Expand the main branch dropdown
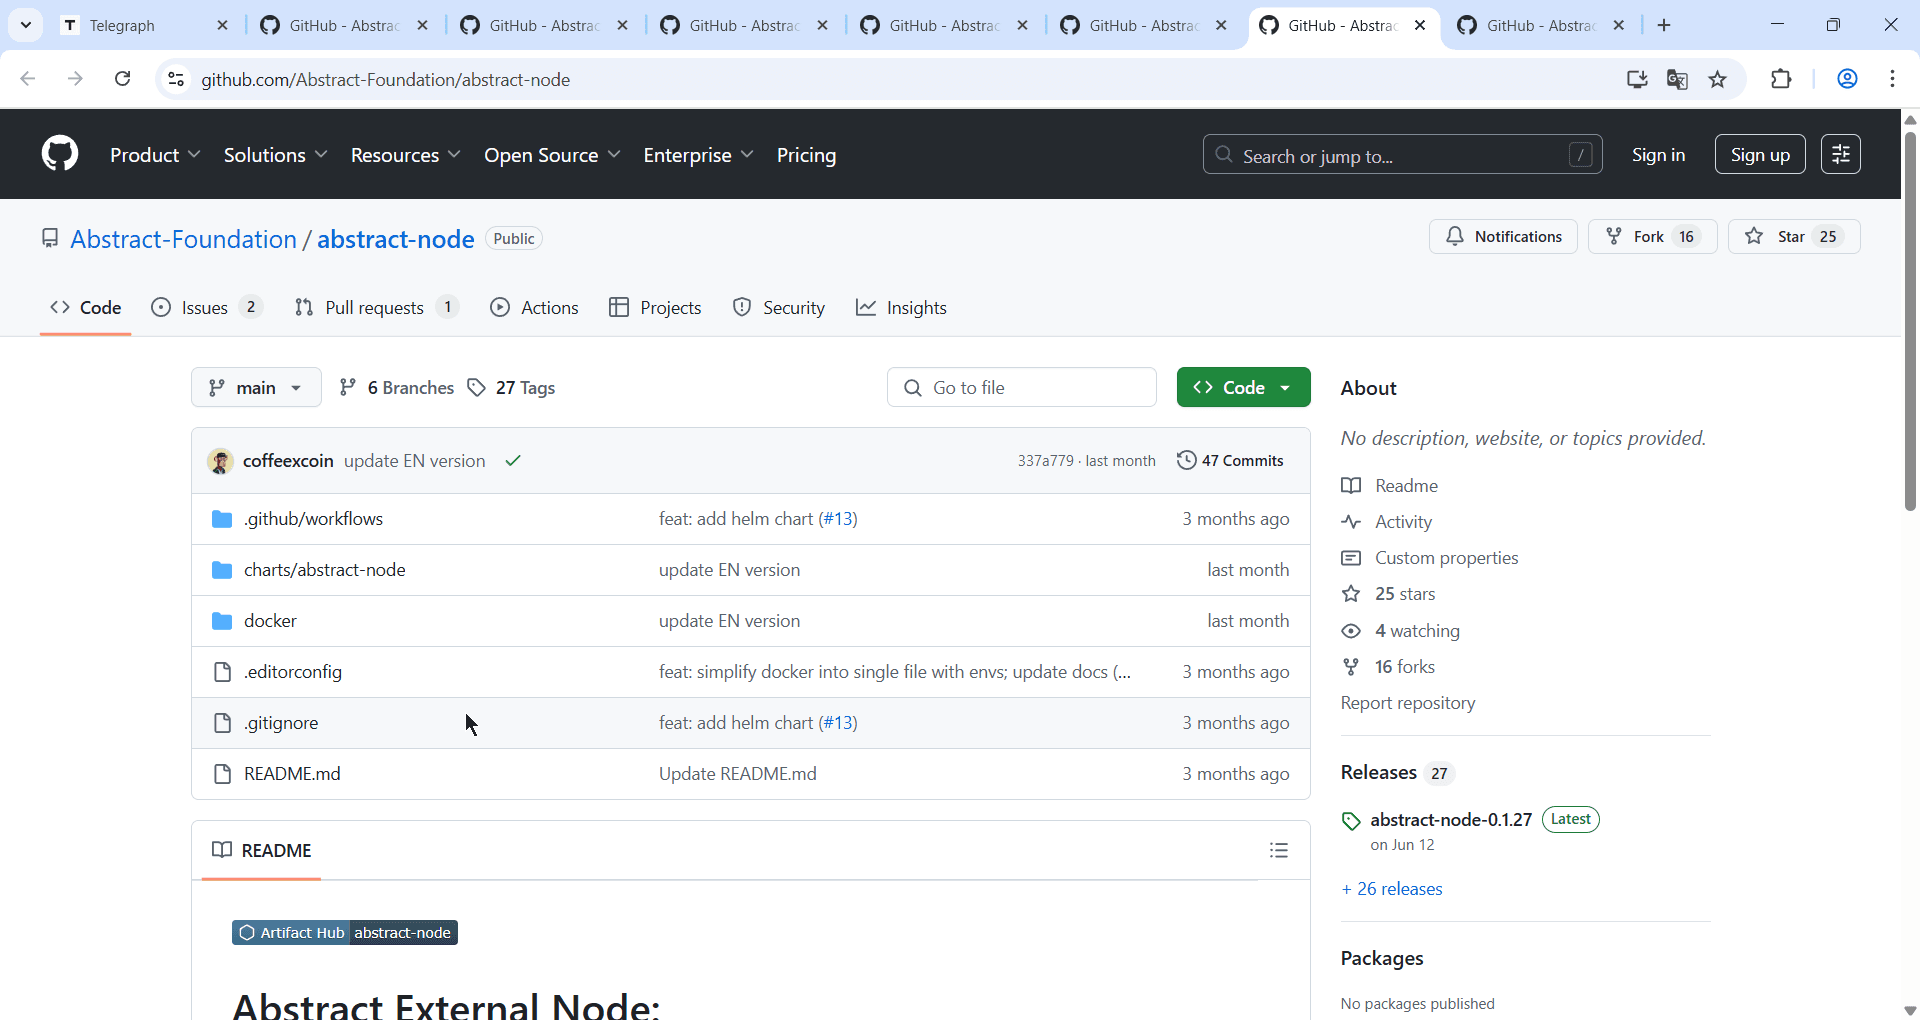1920x1020 pixels. pyautogui.click(x=256, y=387)
